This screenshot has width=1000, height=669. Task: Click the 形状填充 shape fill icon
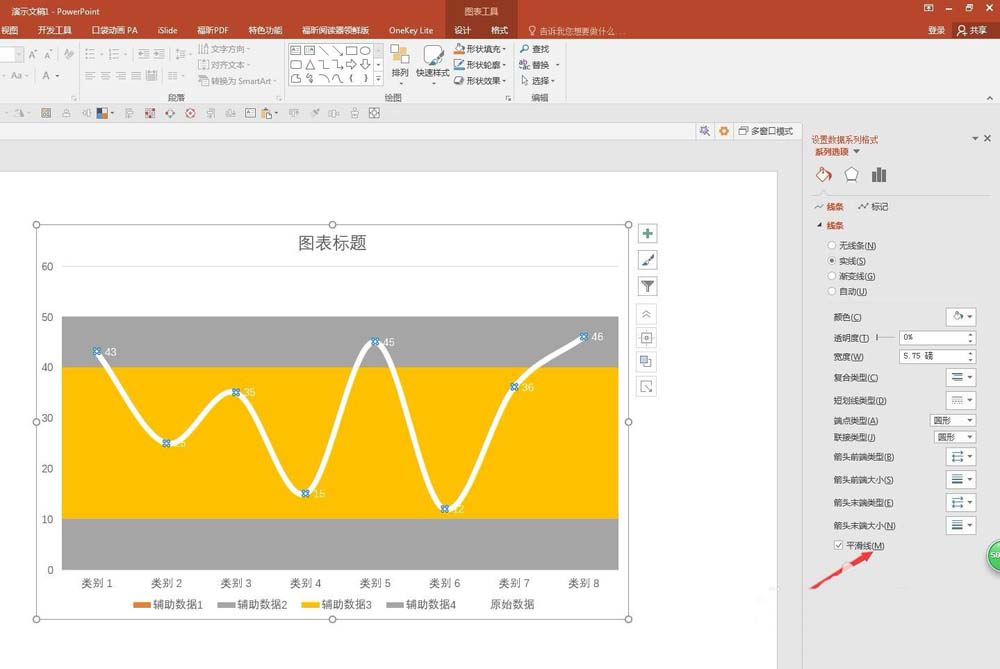click(x=459, y=48)
